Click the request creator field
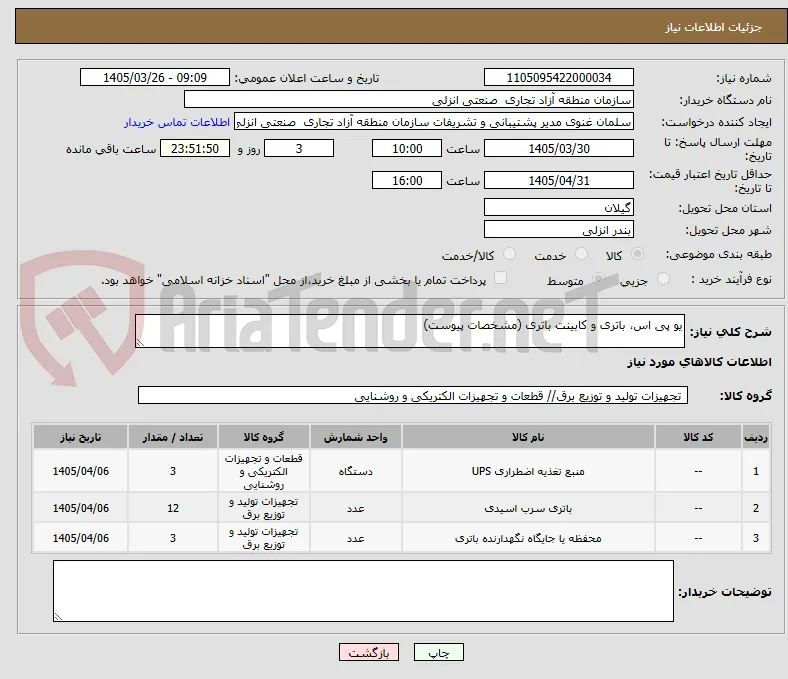The width and height of the screenshot is (788, 679). pyautogui.click(x=434, y=122)
